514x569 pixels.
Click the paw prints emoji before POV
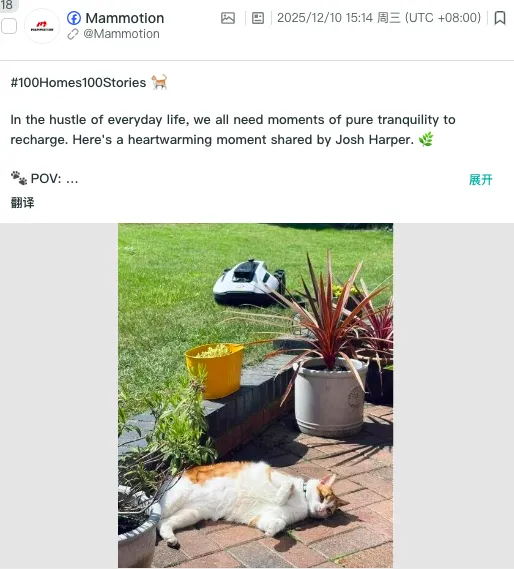click(19, 178)
